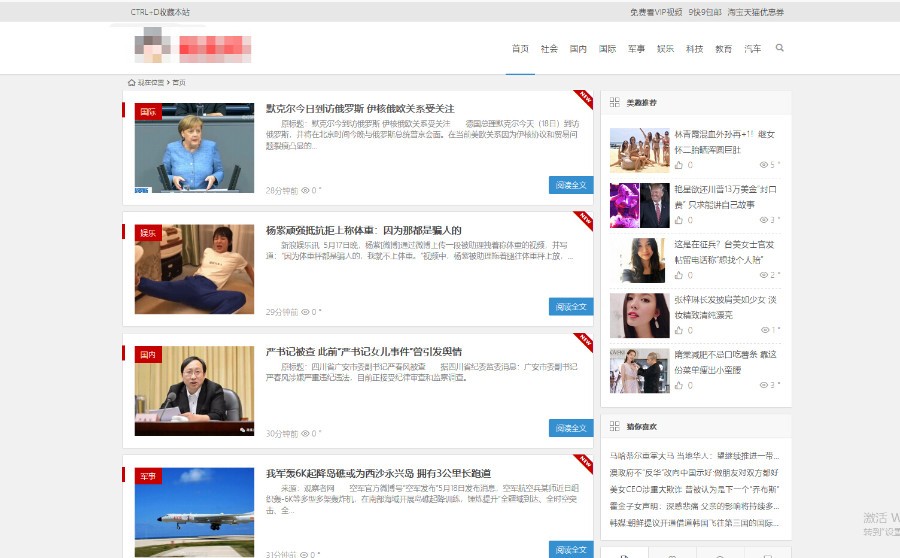The image size is (900, 558).
Task: Go to 首页 in the navigation bar
Action: [x=520, y=49]
